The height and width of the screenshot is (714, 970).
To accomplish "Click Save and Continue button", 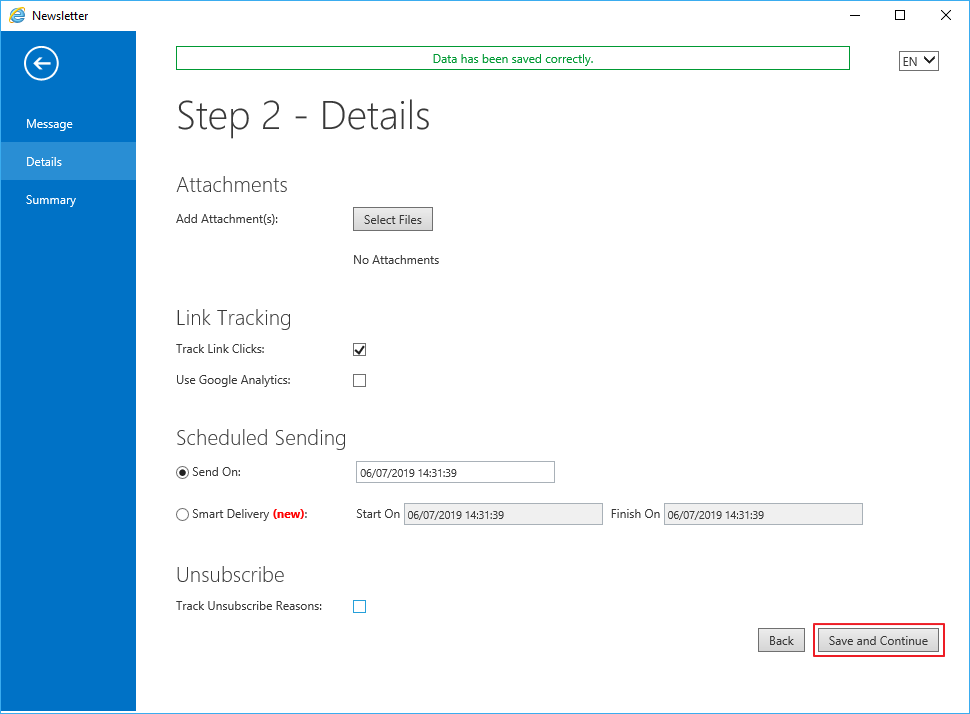I will 878,640.
